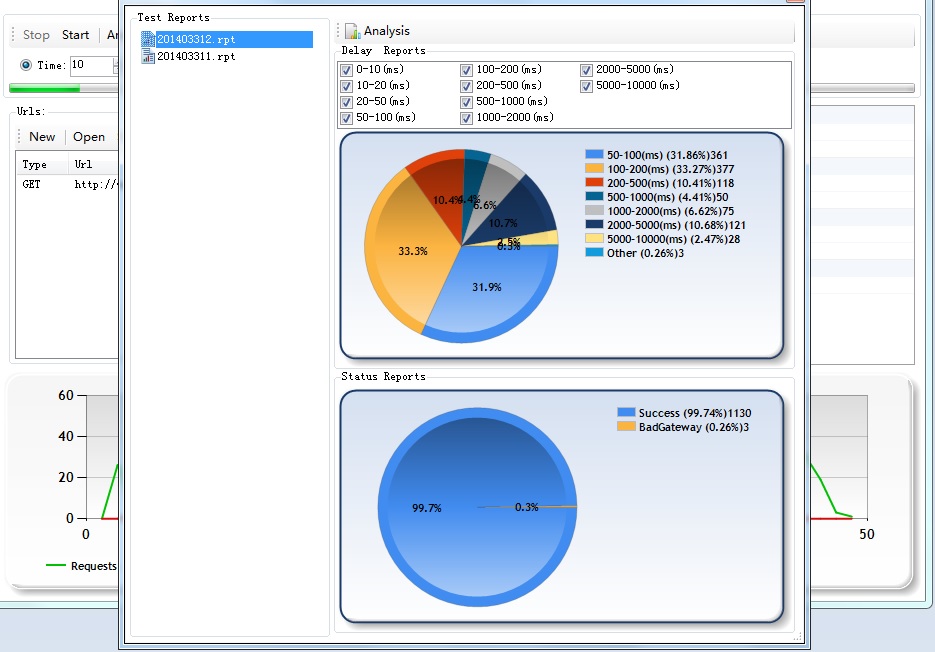Toggle the 20-50 (ms) delay checkbox

pyautogui.click(x=346, y=102)
